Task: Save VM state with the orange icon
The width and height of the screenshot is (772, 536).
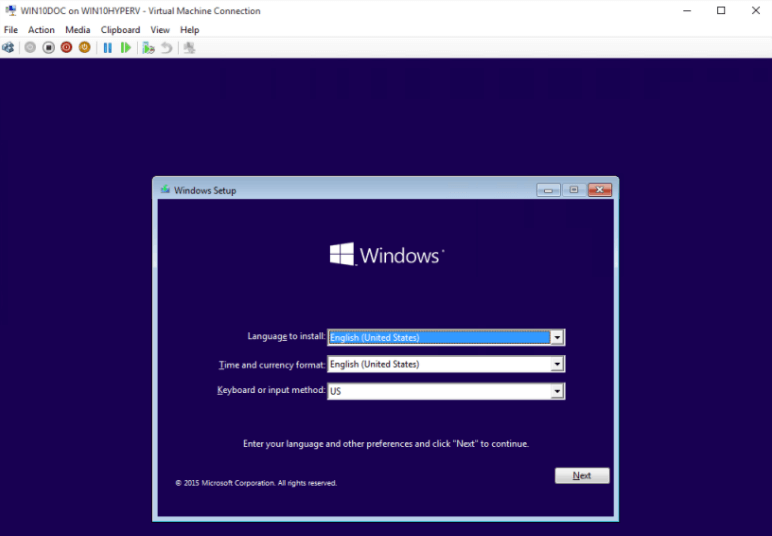Action: [85, 48]
